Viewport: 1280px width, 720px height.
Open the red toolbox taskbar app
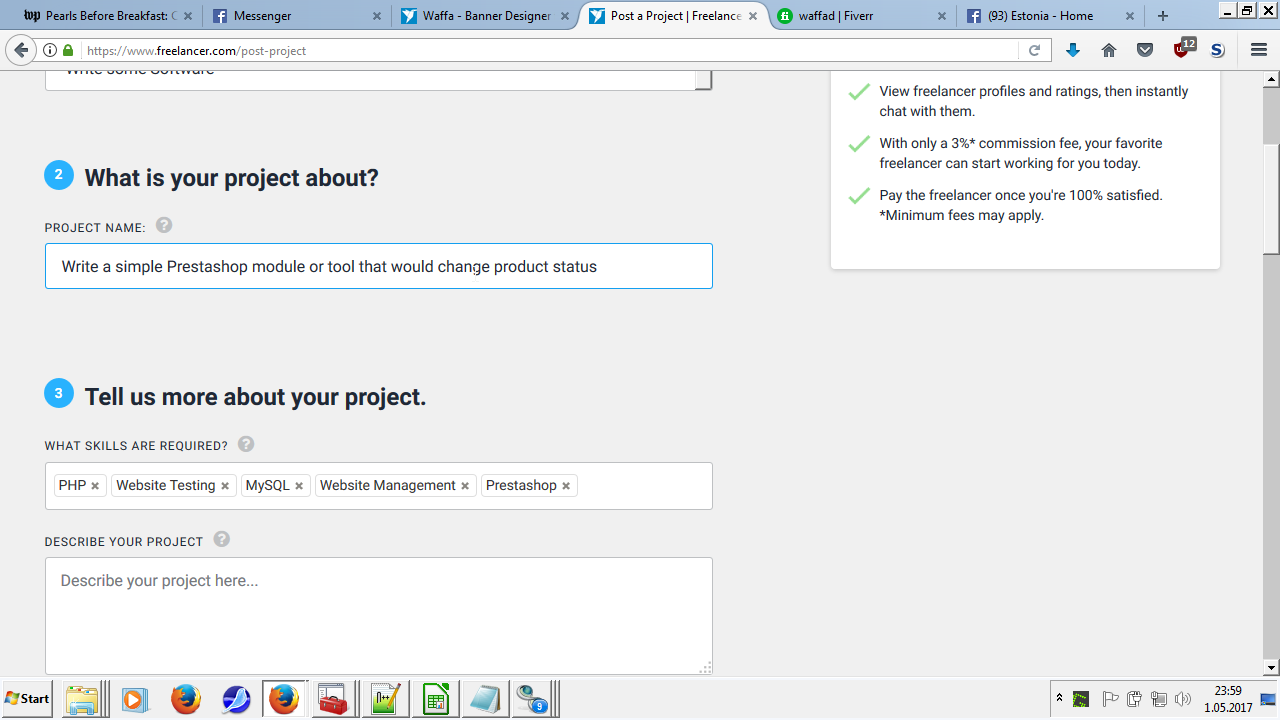332,699
